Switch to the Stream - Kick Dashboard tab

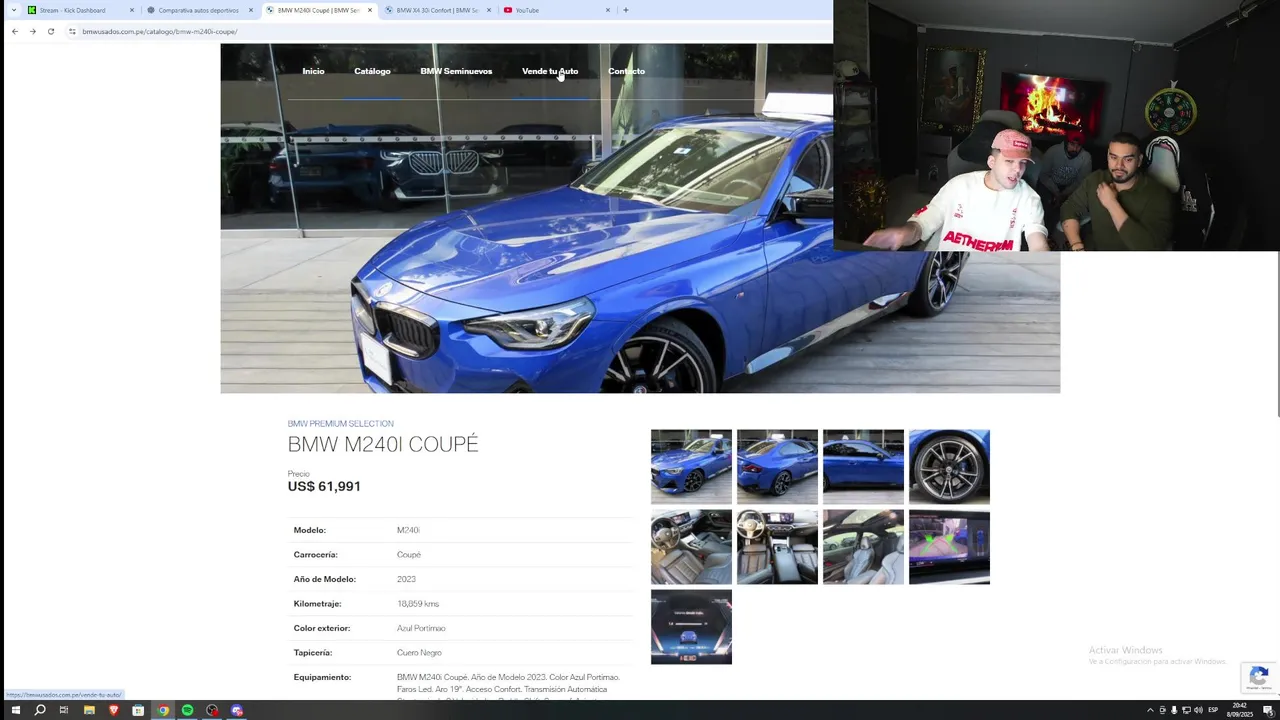[x=80, y=10]
